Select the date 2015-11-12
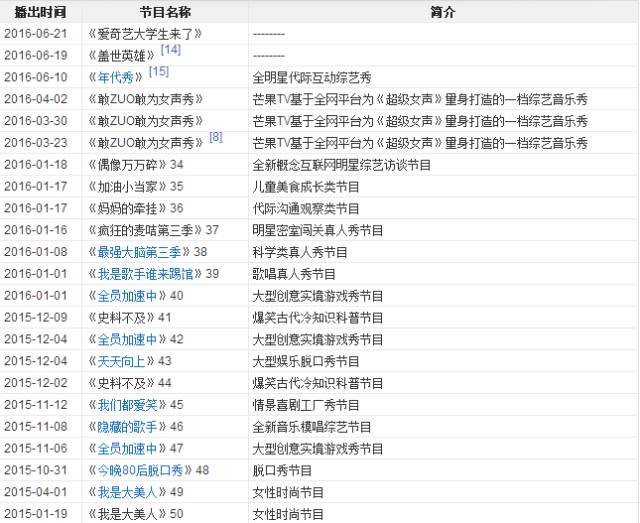 36,405
